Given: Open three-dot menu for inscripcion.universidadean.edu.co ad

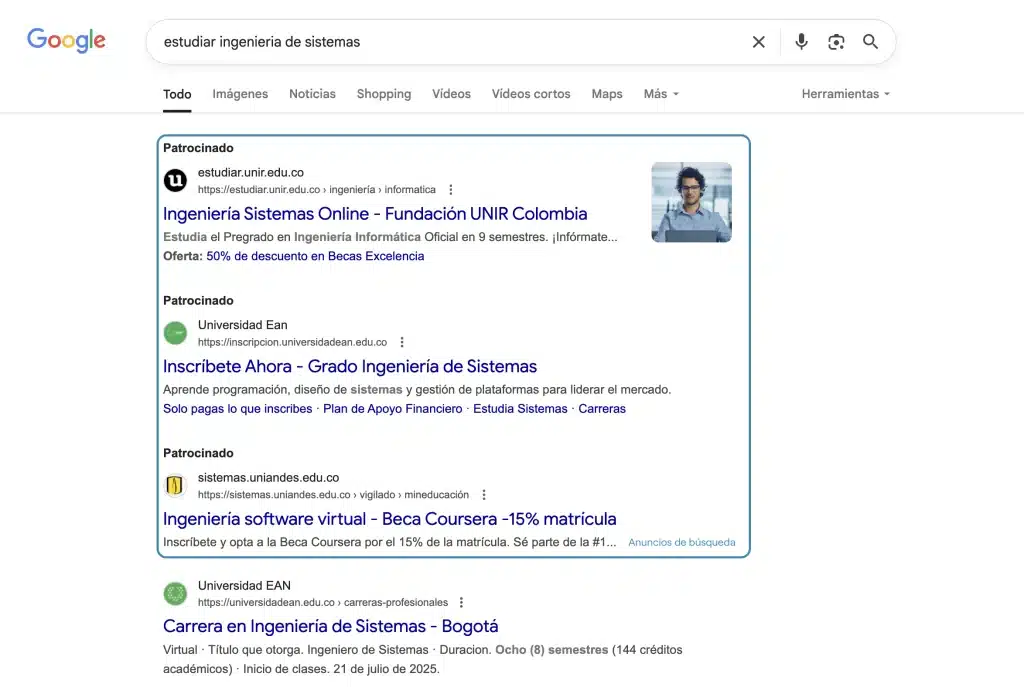Looking at the screenshot, I should point(402,342).
